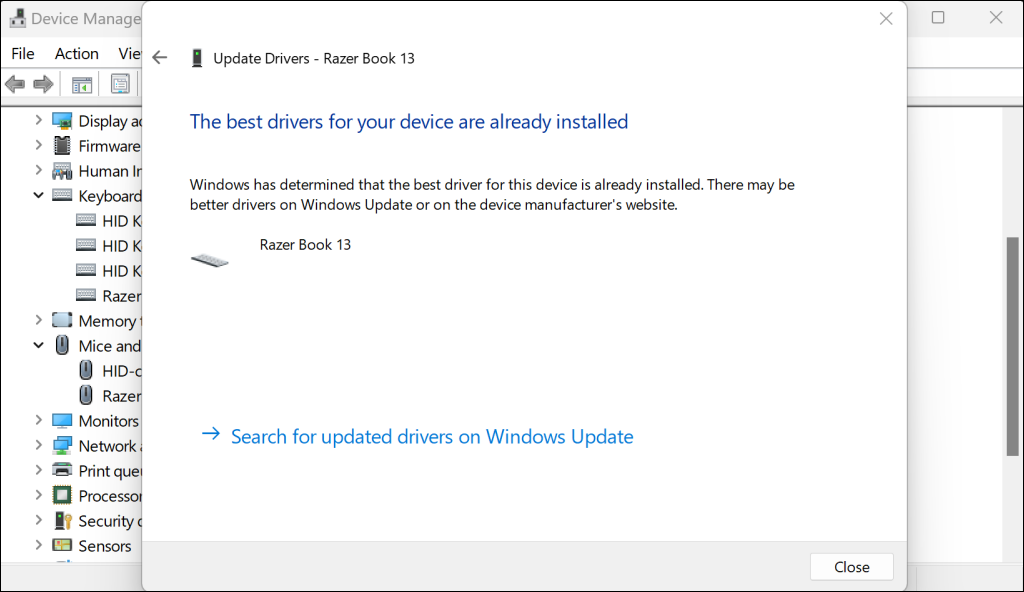Select the Monitors category icon
Viewport: 1024px width, 592px height.
click(62, 421)
